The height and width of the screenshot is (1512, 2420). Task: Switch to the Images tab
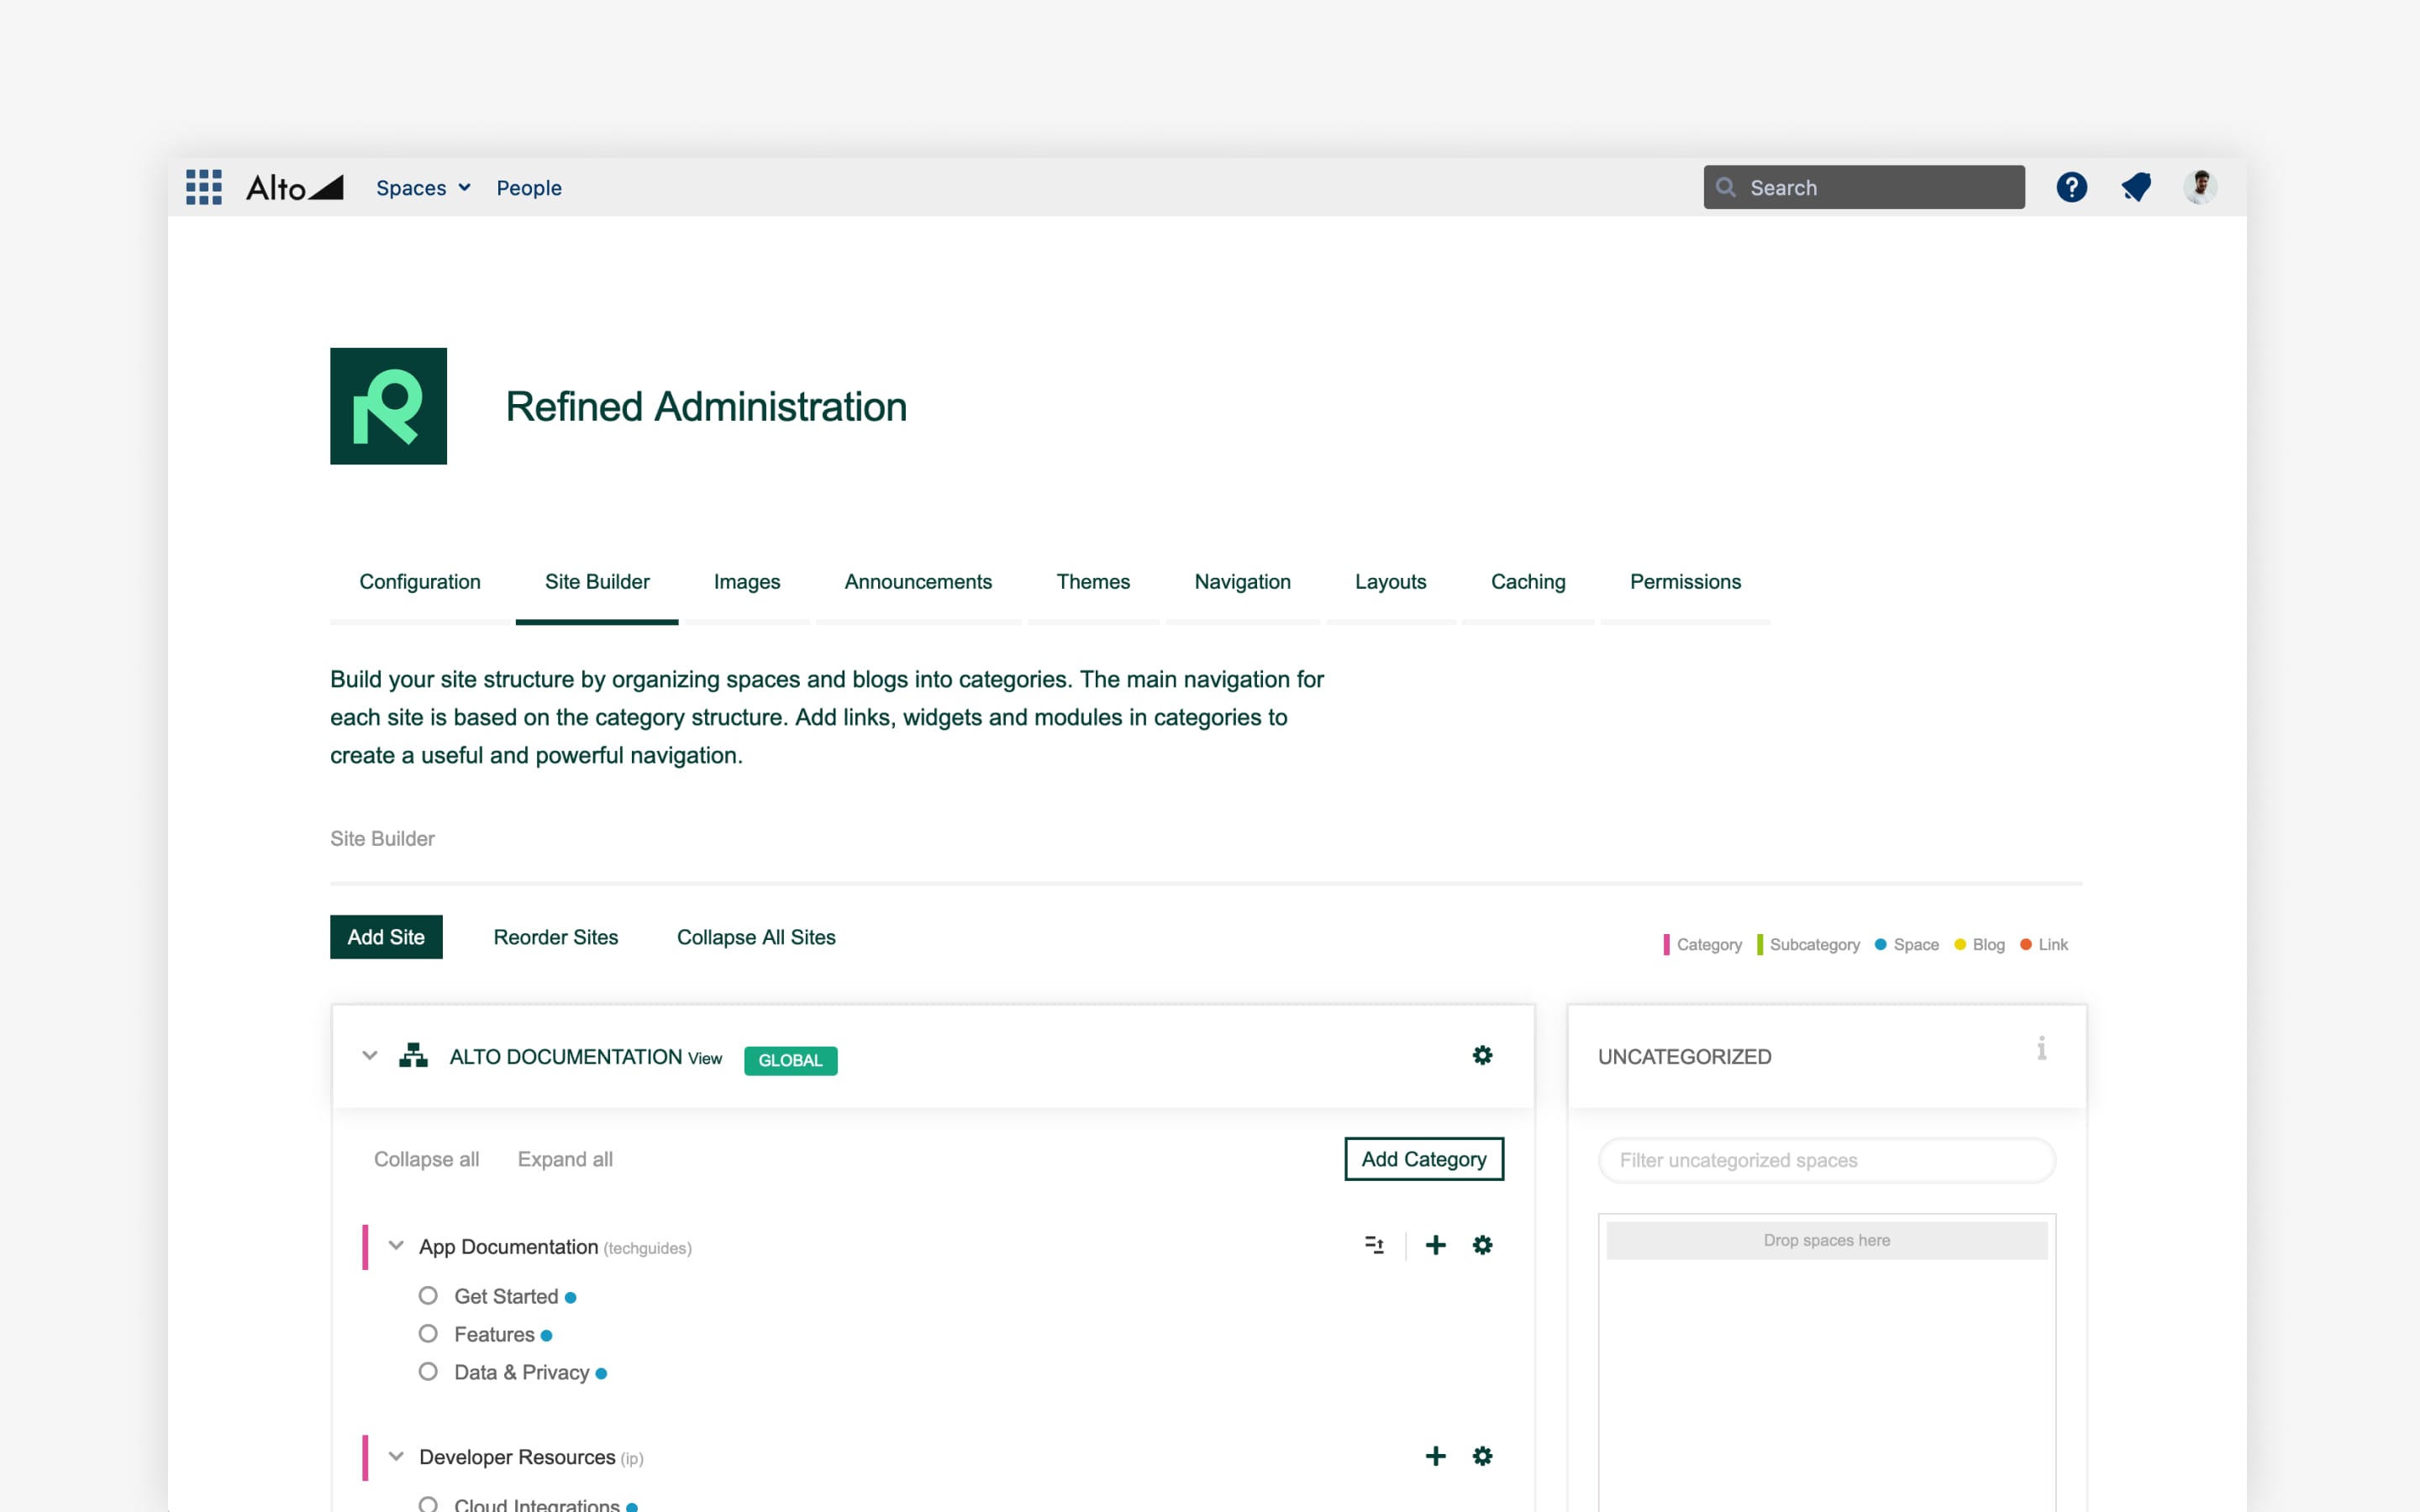[747, 582]
